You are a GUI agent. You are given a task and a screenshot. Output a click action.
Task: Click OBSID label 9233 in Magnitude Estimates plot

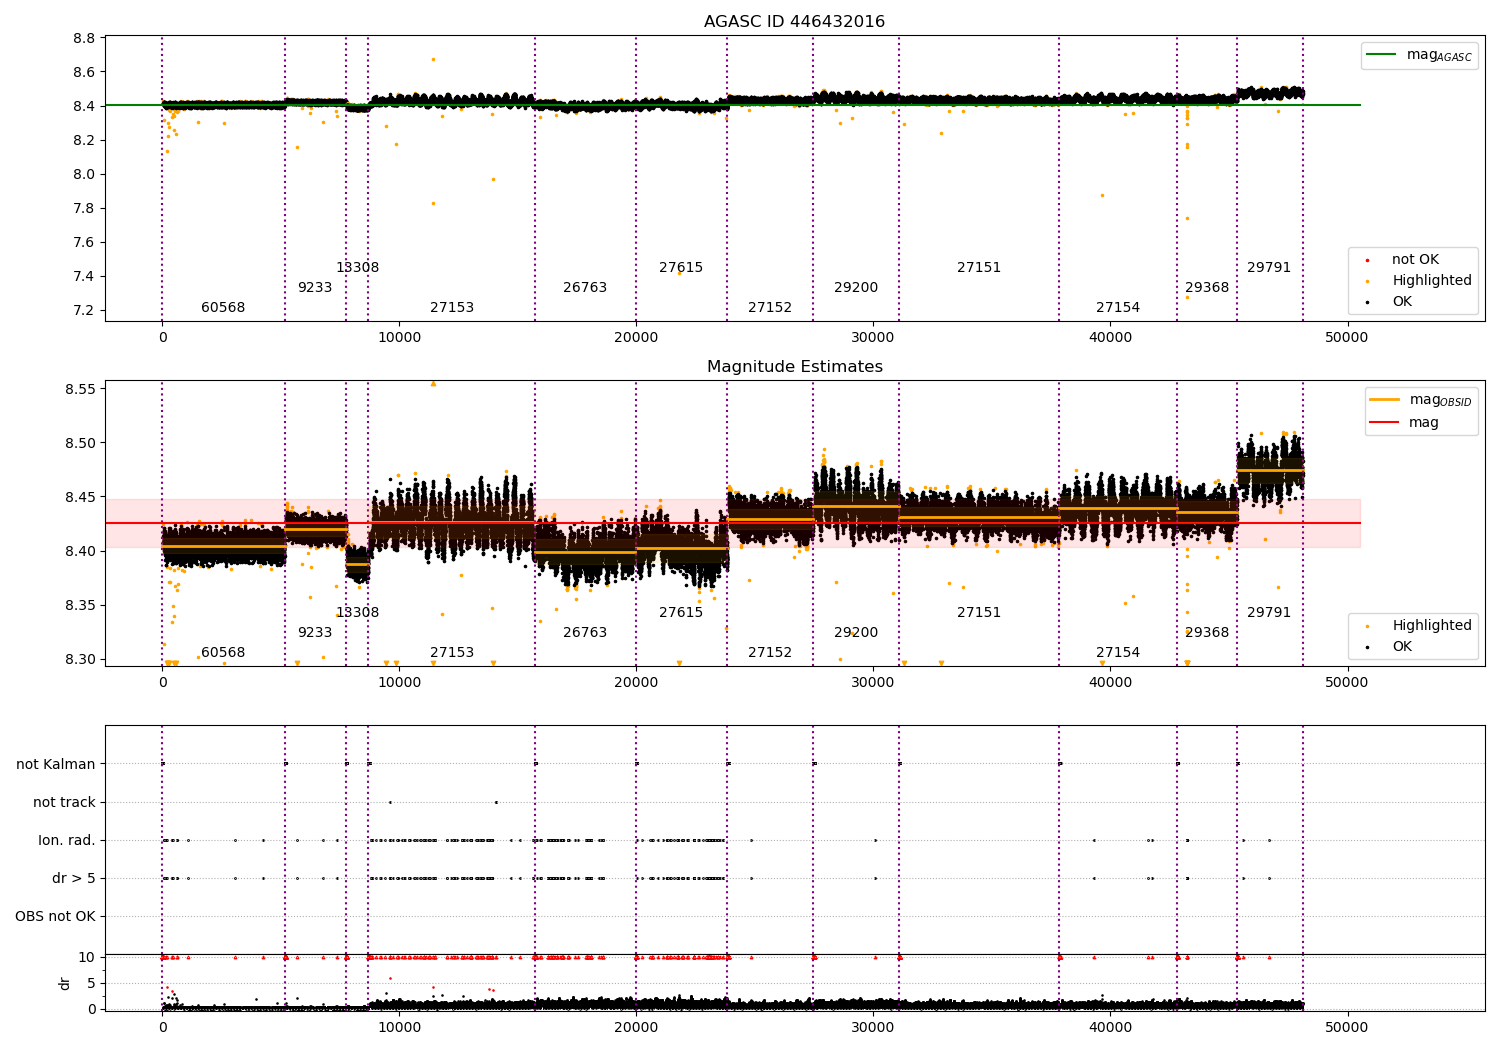[x=315, y=633]
